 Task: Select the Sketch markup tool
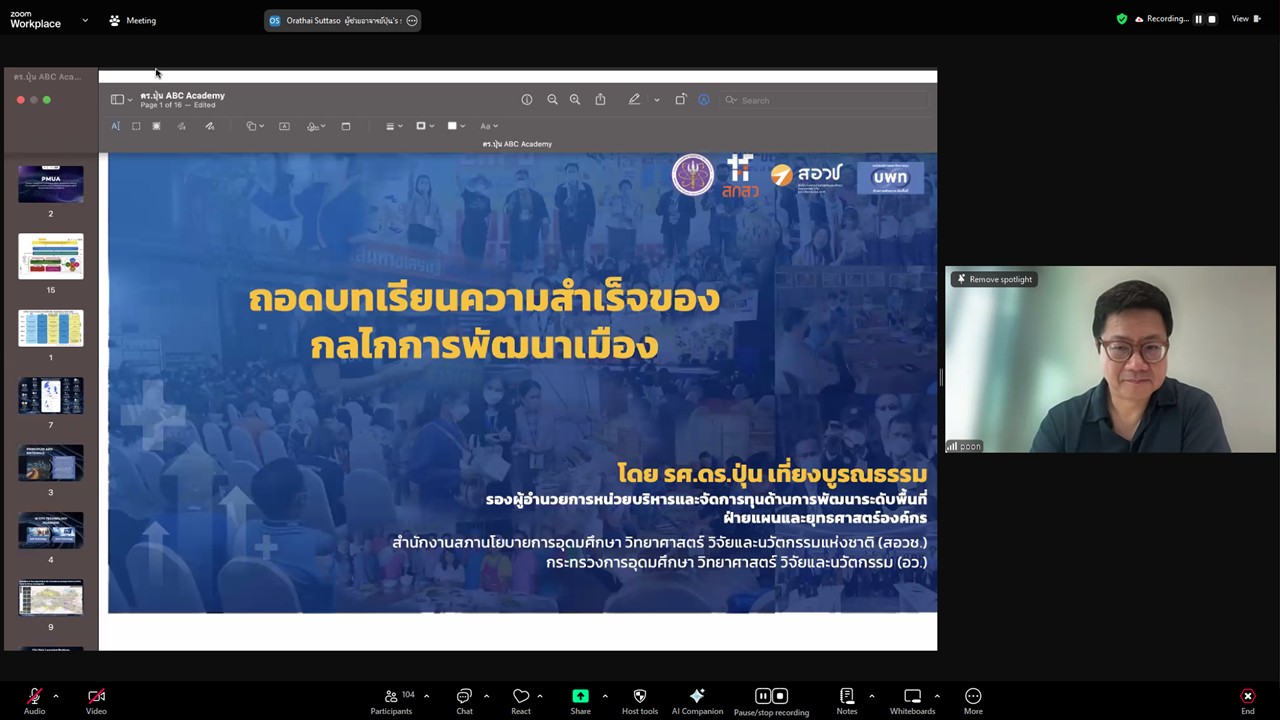pos(181,126)
